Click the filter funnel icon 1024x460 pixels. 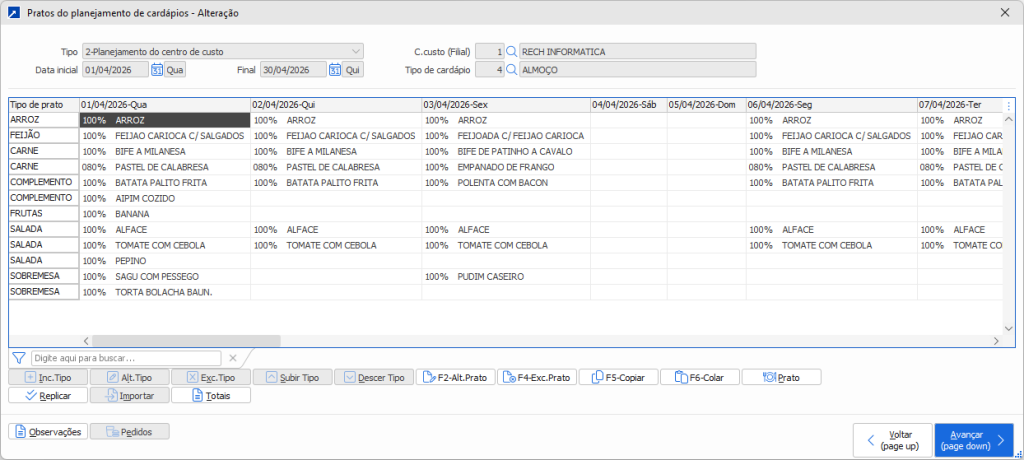(18, 357)
